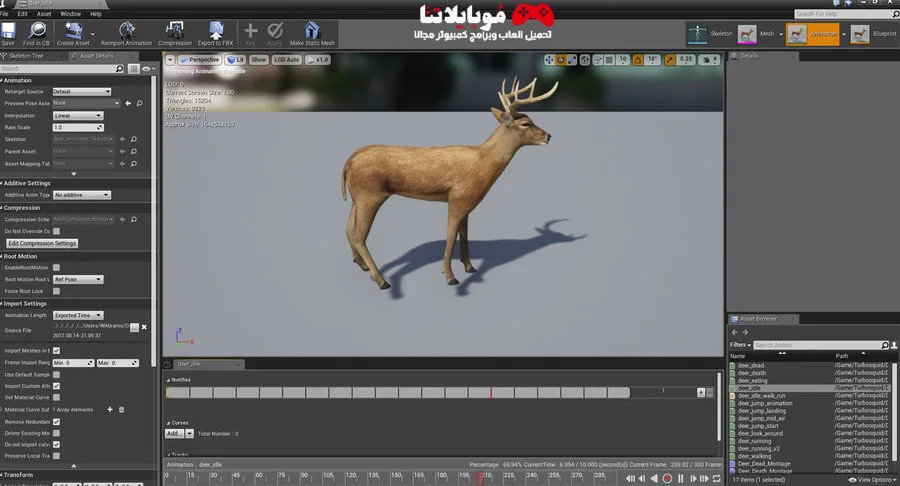Toggle the Force Root Lock checkbox

56,291
